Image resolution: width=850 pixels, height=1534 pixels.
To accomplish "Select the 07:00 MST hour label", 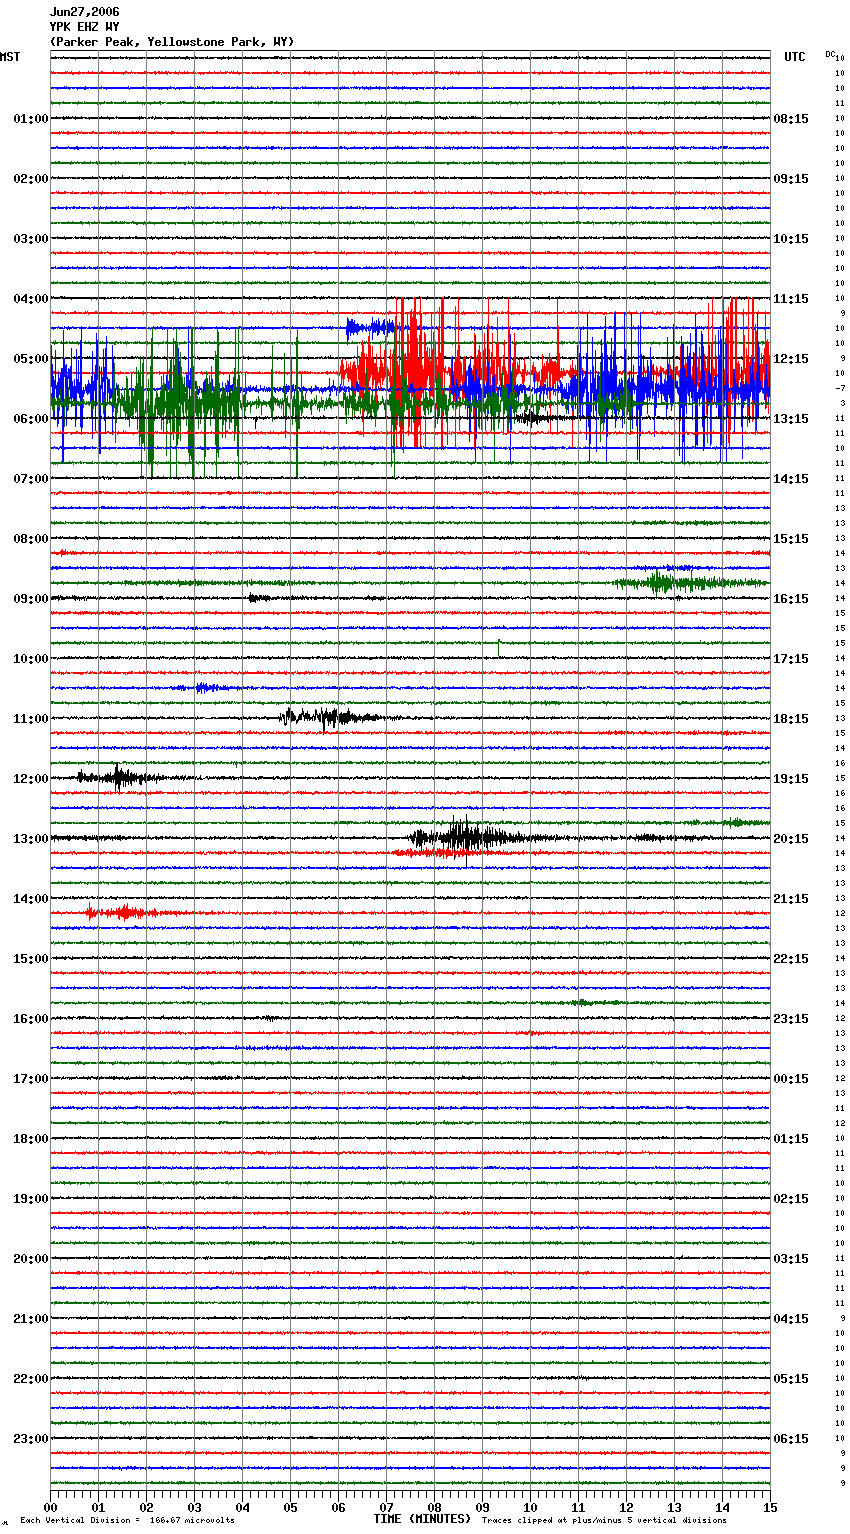I will [x=31, y=479].
